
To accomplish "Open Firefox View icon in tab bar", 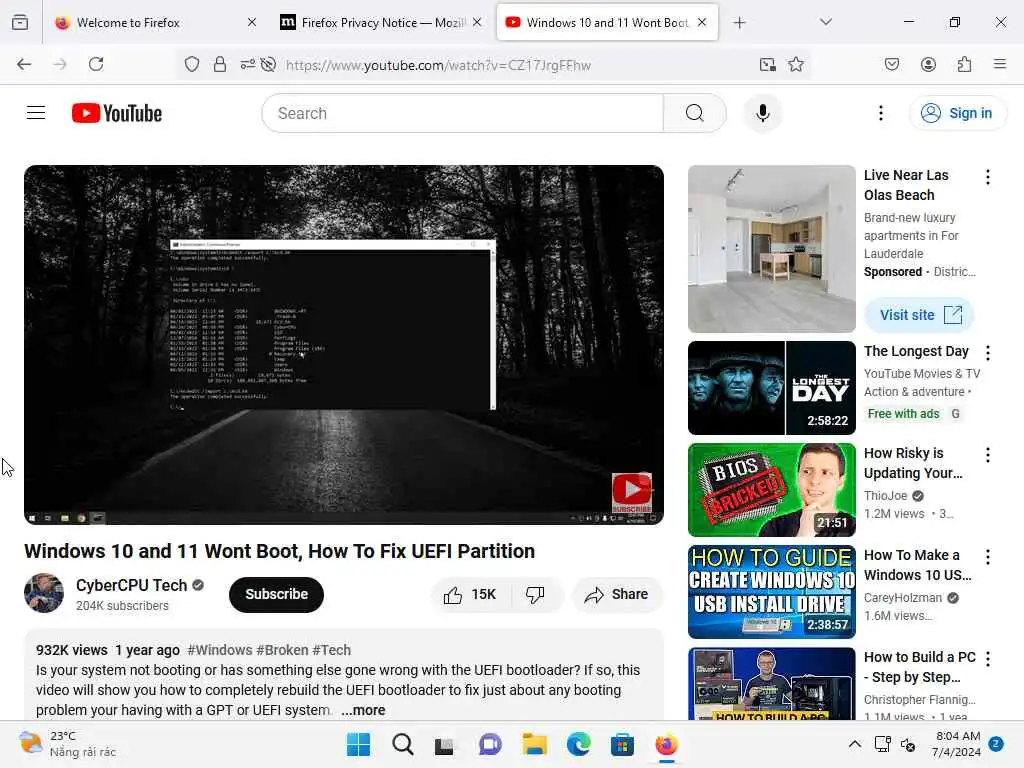I will coord(20,22).
